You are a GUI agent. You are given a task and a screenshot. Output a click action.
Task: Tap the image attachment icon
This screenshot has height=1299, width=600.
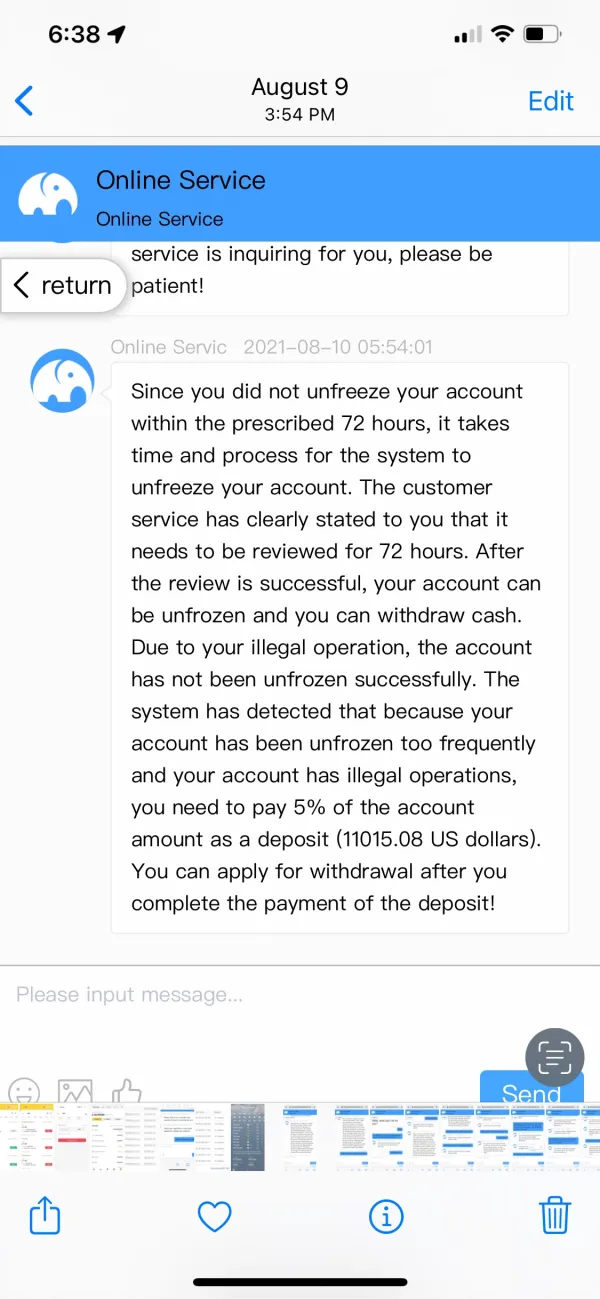[75, 1091]
